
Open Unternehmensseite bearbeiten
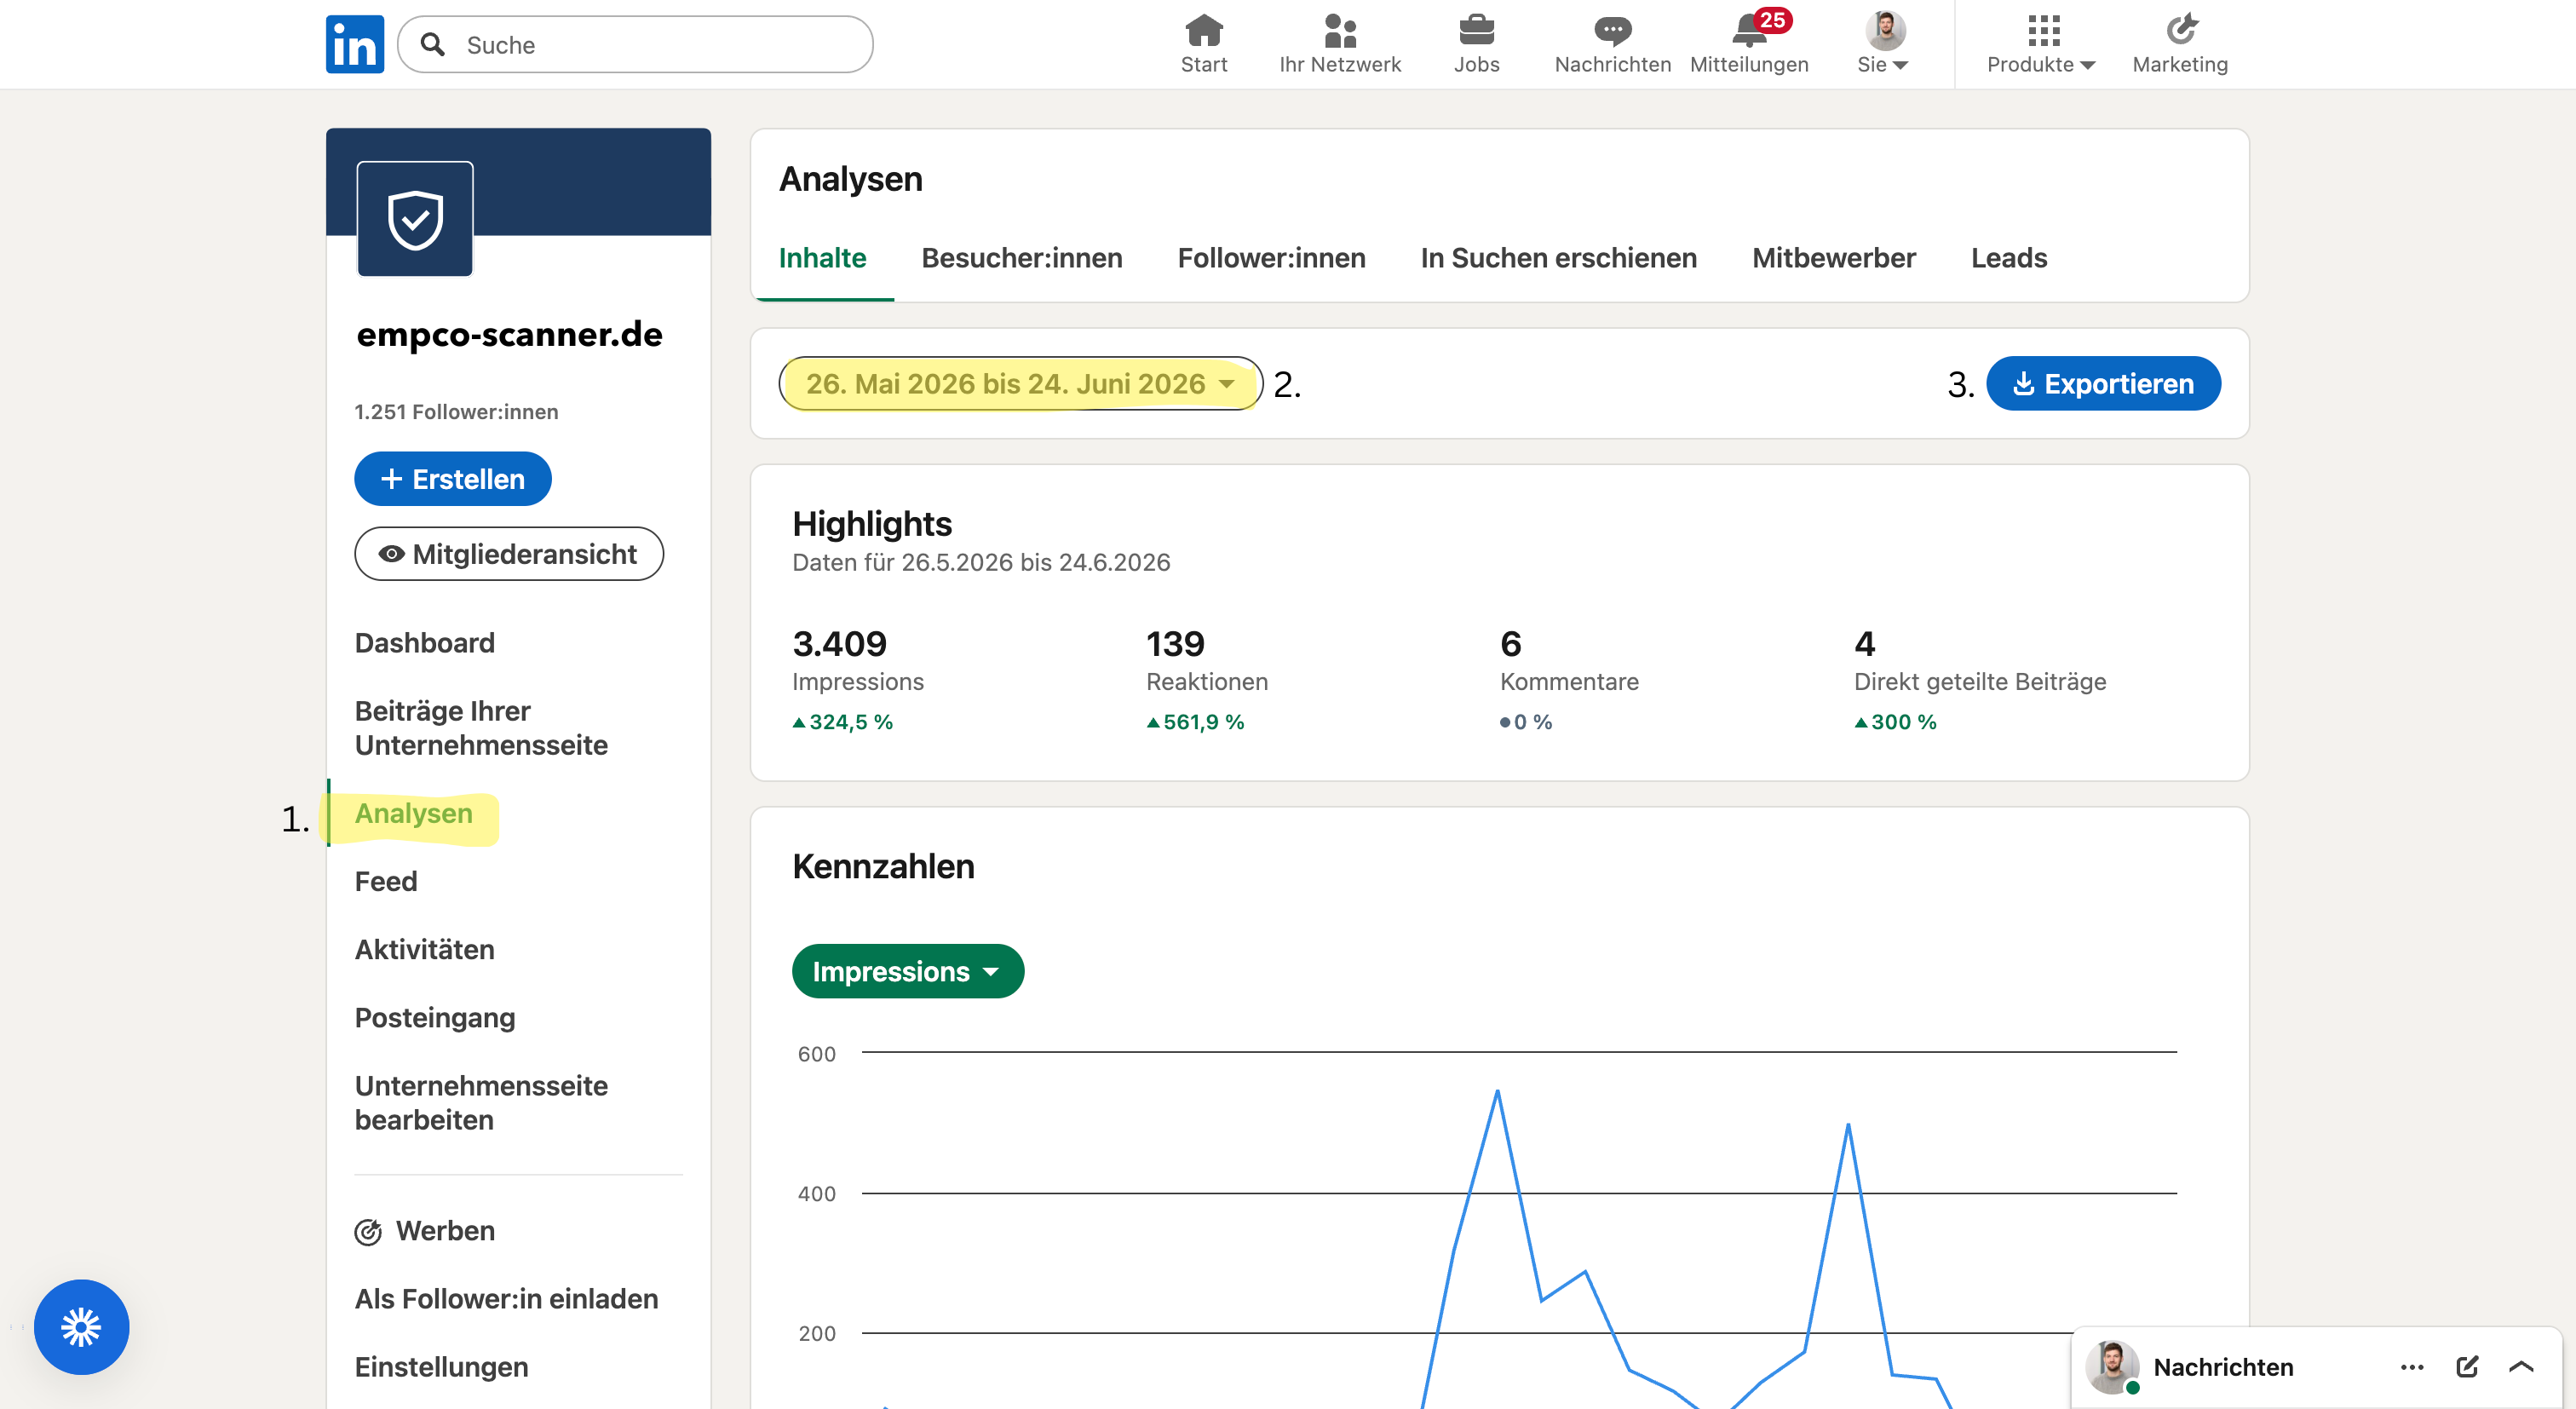pyautogui.click(x=481, y=1103)
